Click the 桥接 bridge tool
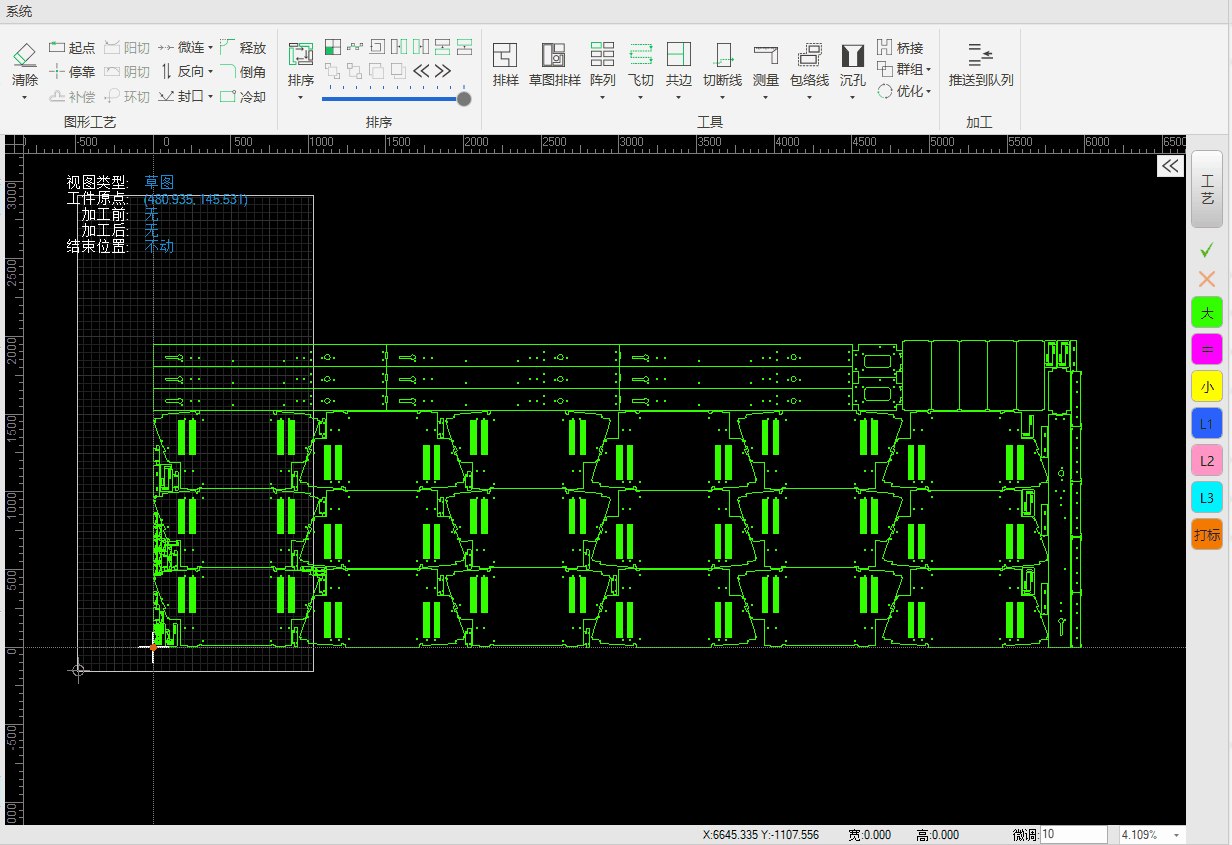The image size is (1232, 845). (x=900, y=47)
